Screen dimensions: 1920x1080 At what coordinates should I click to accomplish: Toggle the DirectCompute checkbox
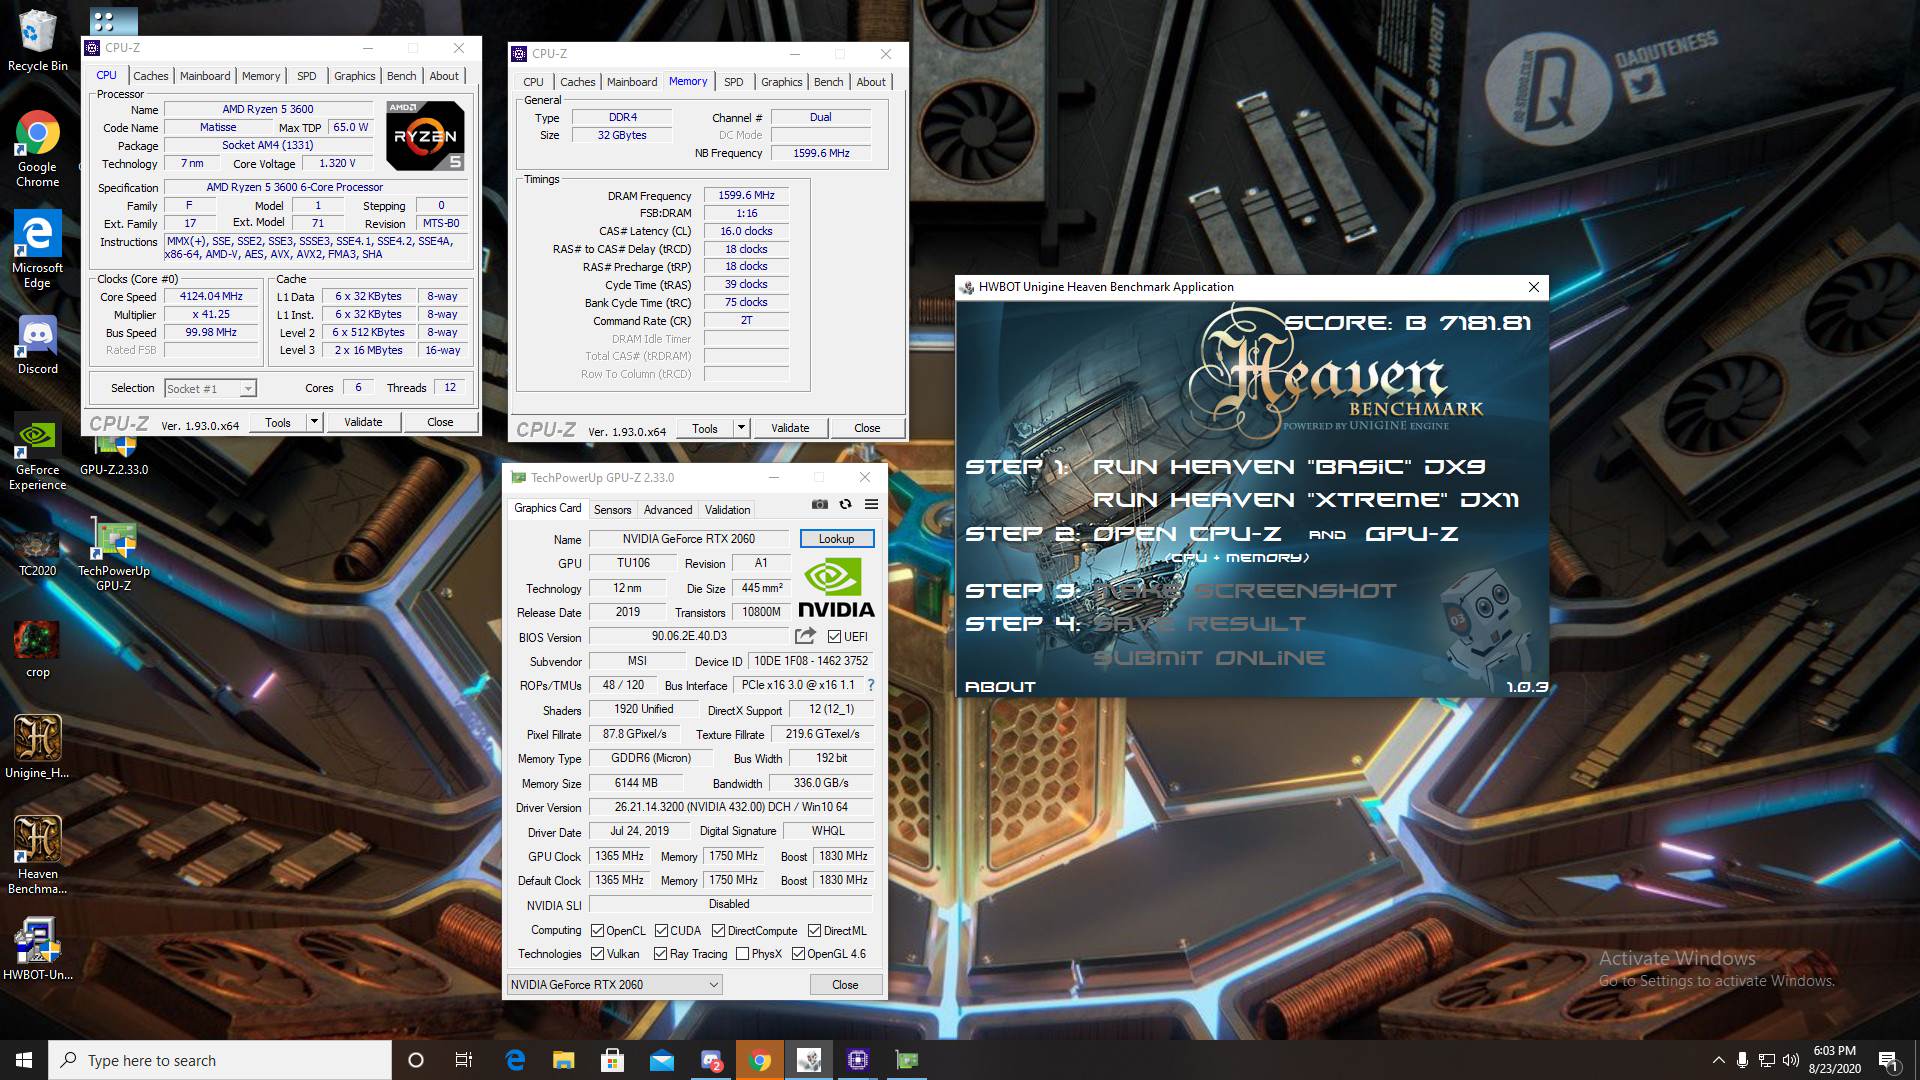(718, 931)
